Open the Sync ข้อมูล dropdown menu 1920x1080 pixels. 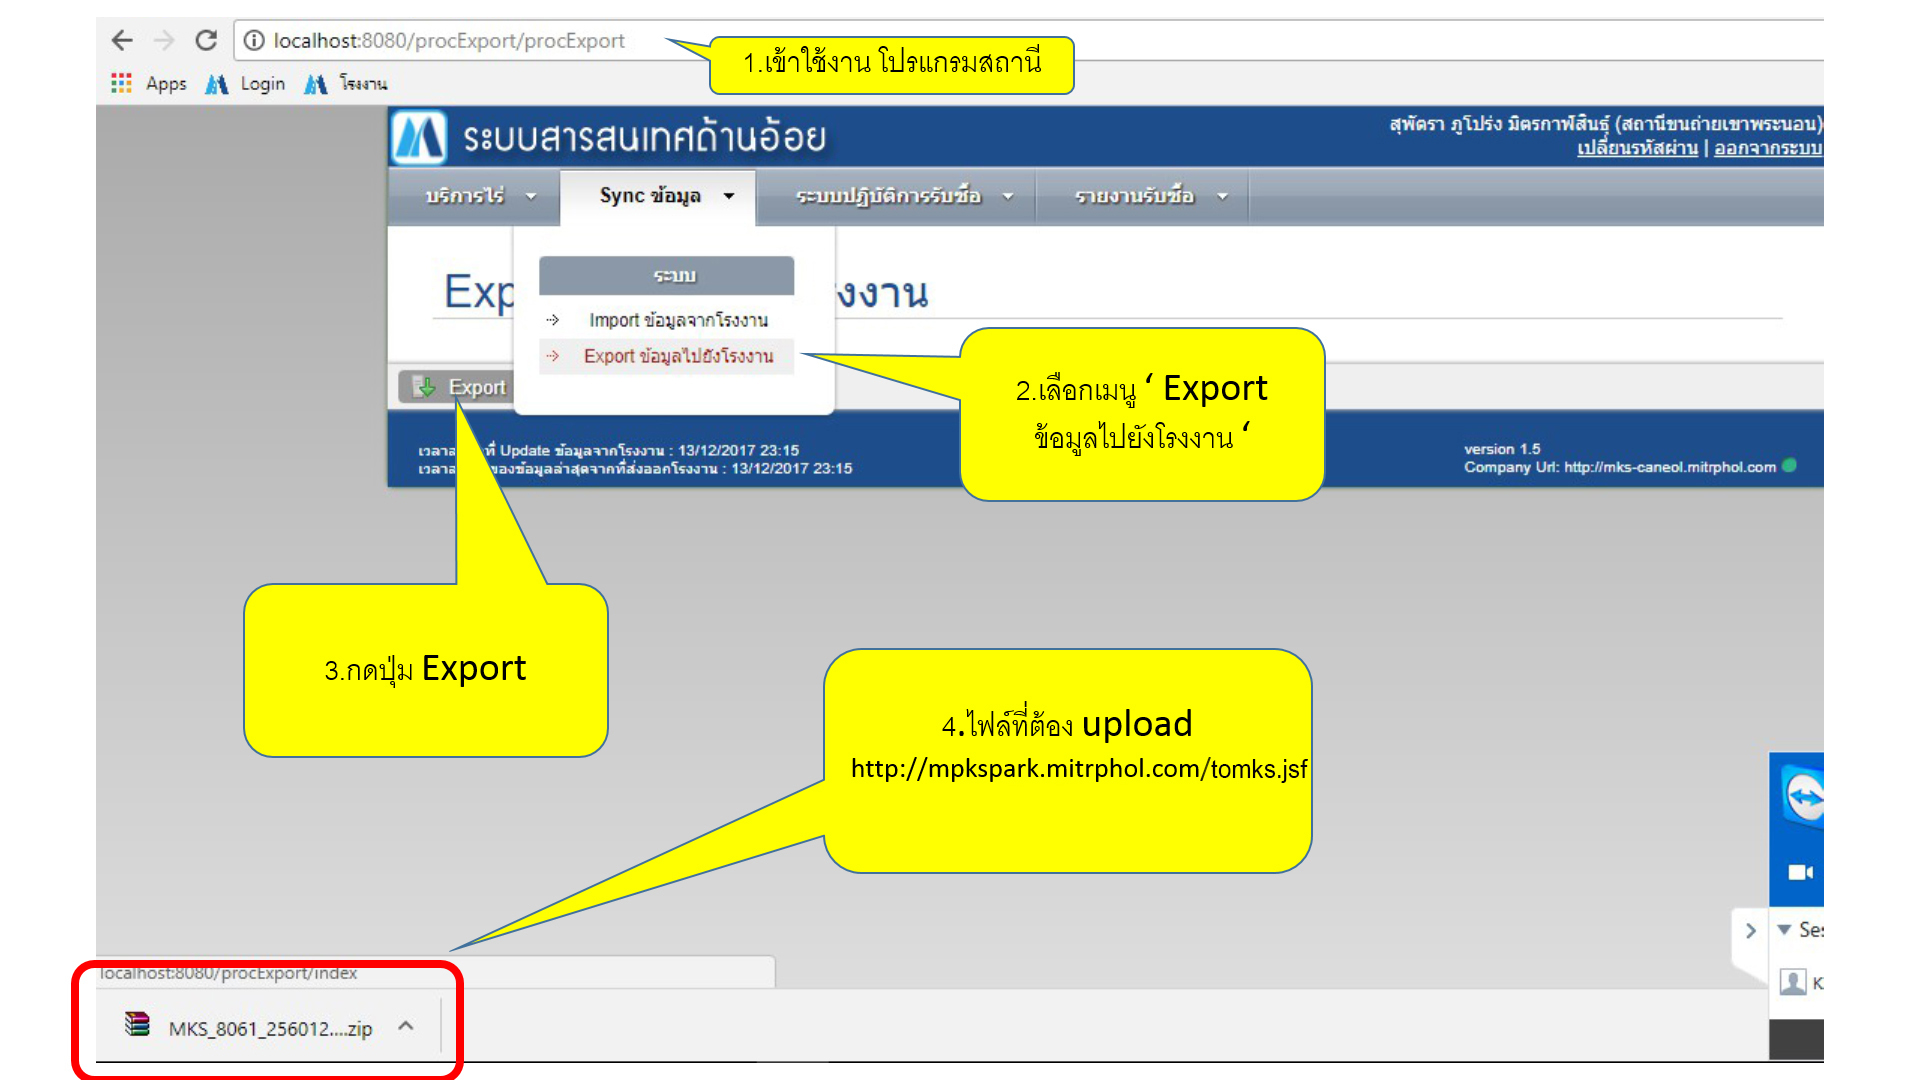666,196
